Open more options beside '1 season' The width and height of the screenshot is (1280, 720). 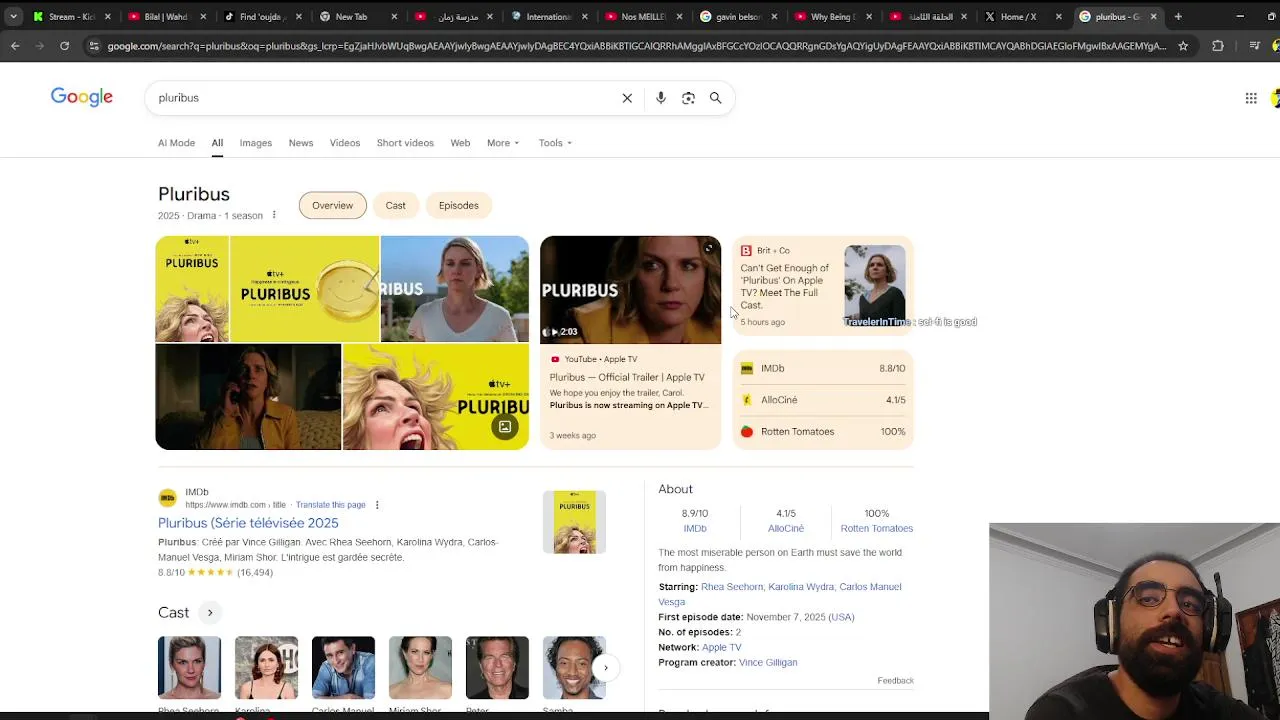coord(274,215)
